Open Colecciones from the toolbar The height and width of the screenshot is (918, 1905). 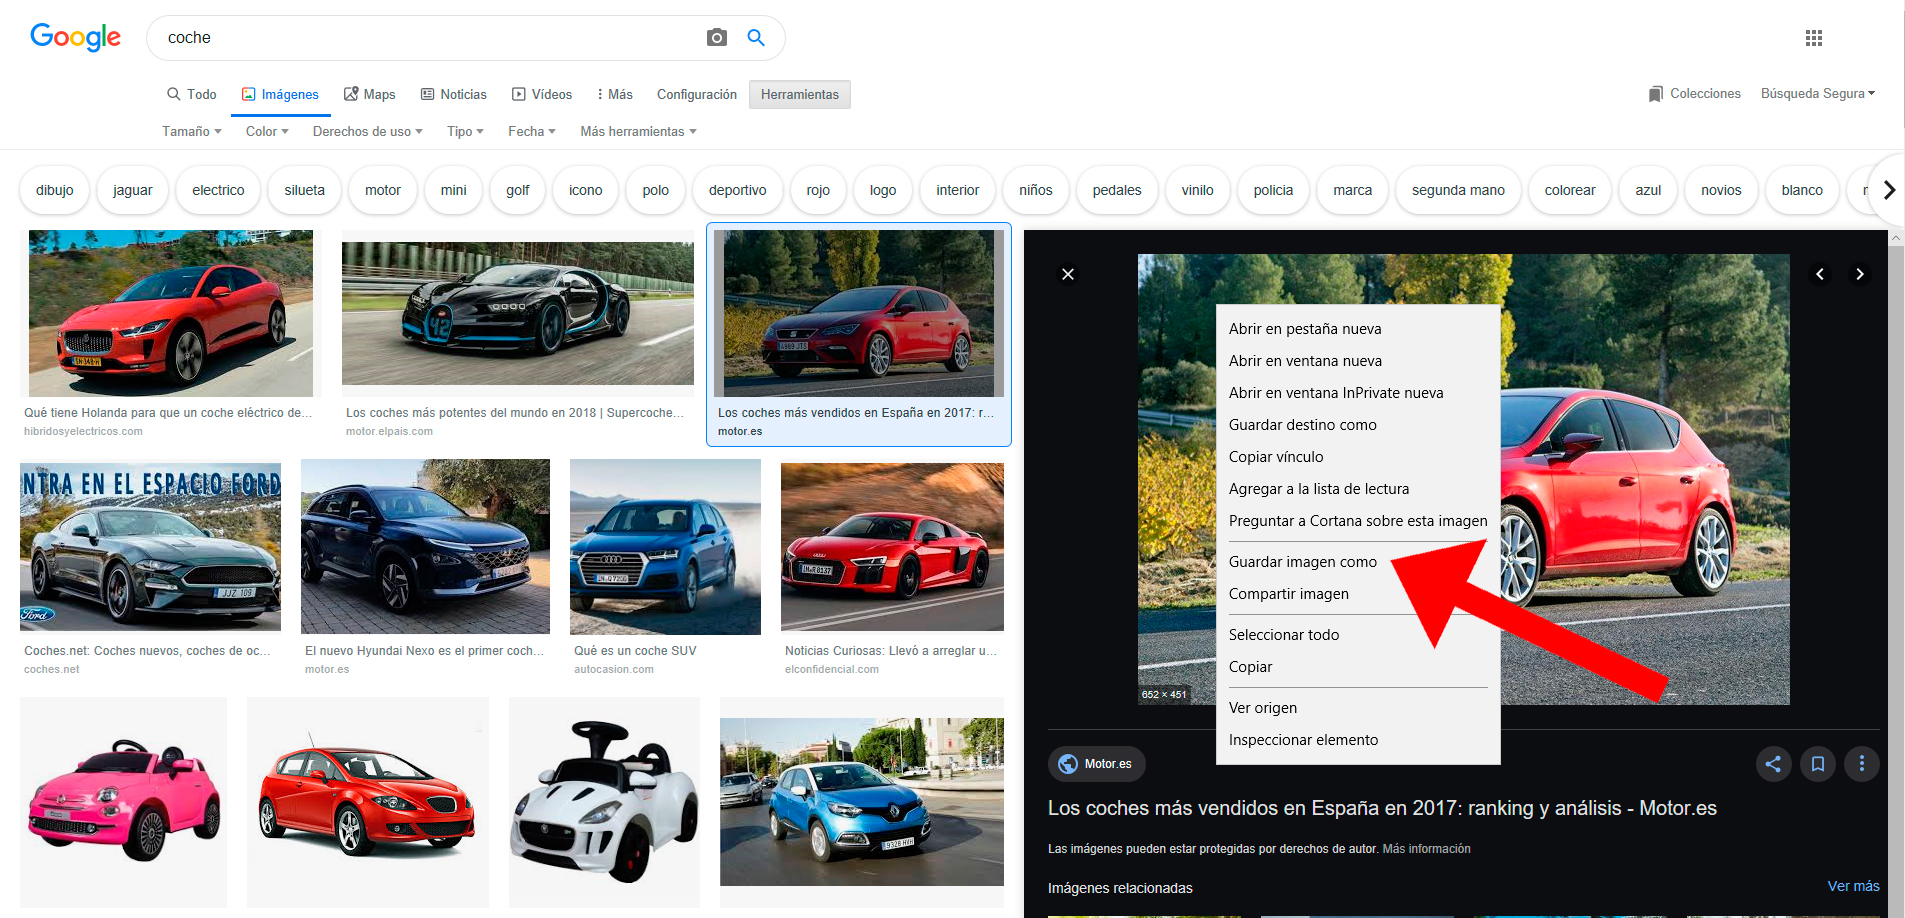click(1694, 93)
